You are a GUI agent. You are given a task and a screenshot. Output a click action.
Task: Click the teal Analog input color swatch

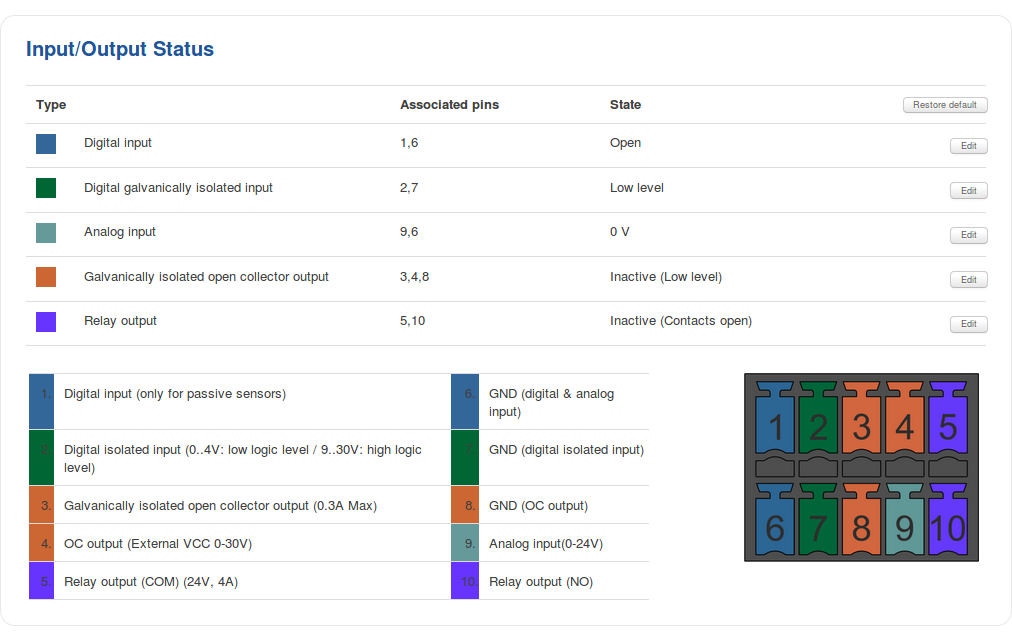46,233
